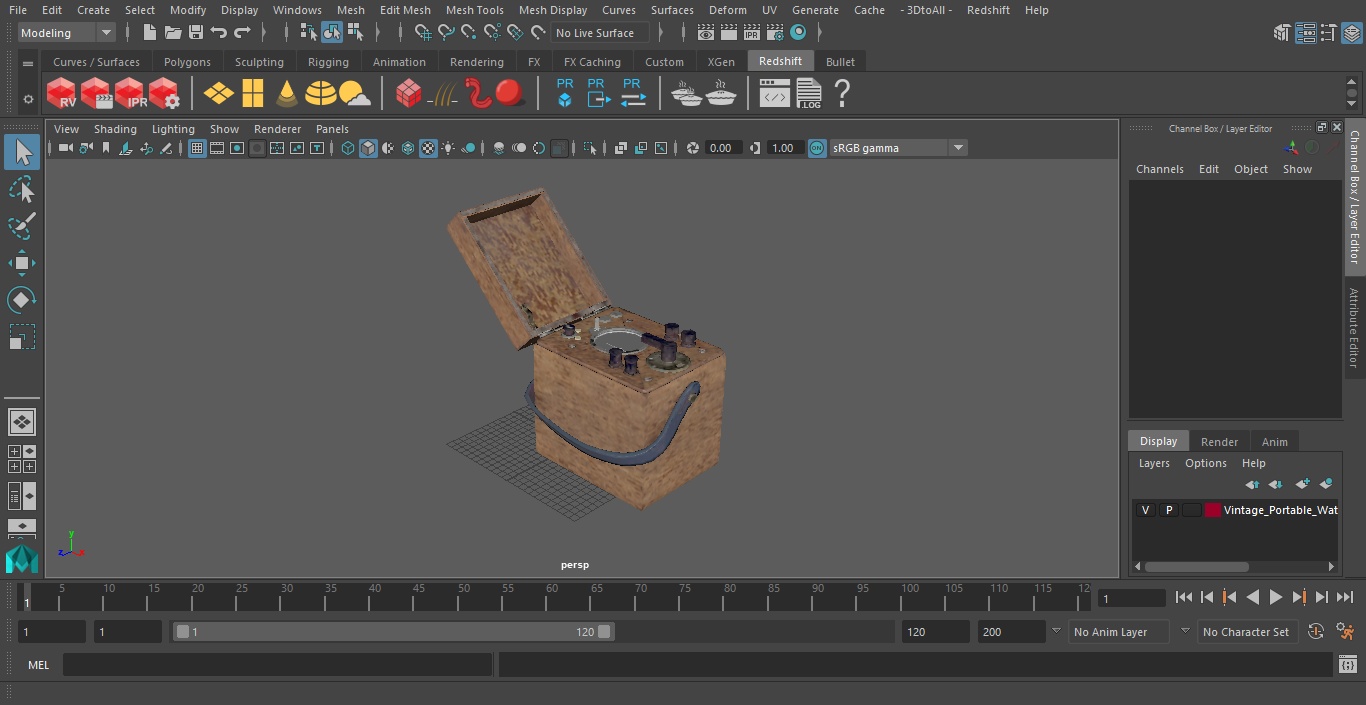Open the Modeling workspace dropdown
The width and height of the screenshot is (1366, 705).
click(x=67, y=33)
